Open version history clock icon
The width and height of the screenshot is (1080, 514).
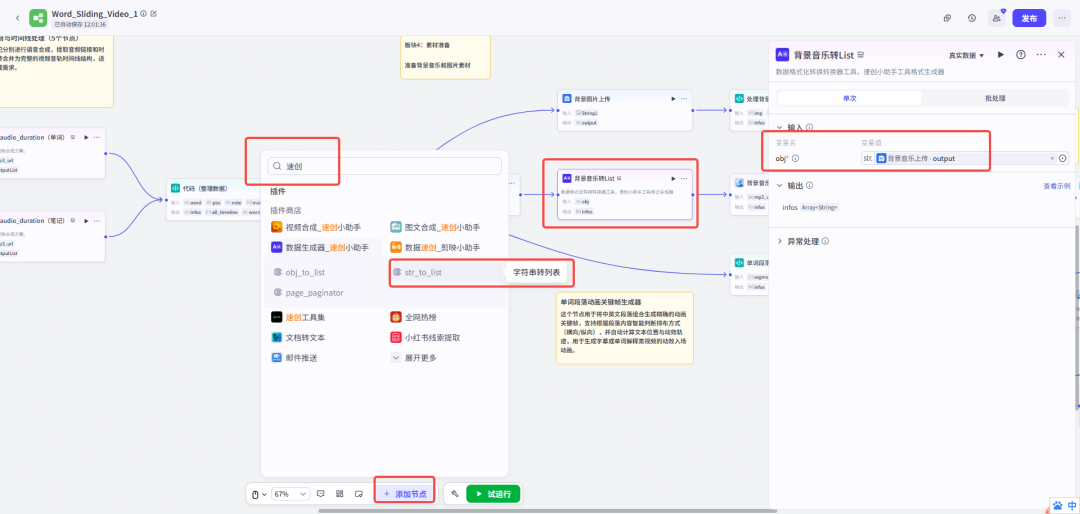tap(971, 18)
